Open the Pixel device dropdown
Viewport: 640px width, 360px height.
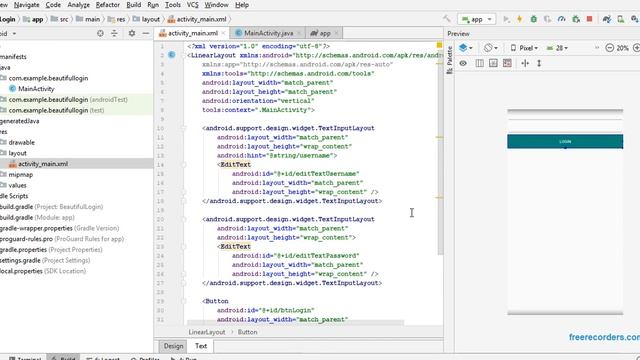click(524, 48)
